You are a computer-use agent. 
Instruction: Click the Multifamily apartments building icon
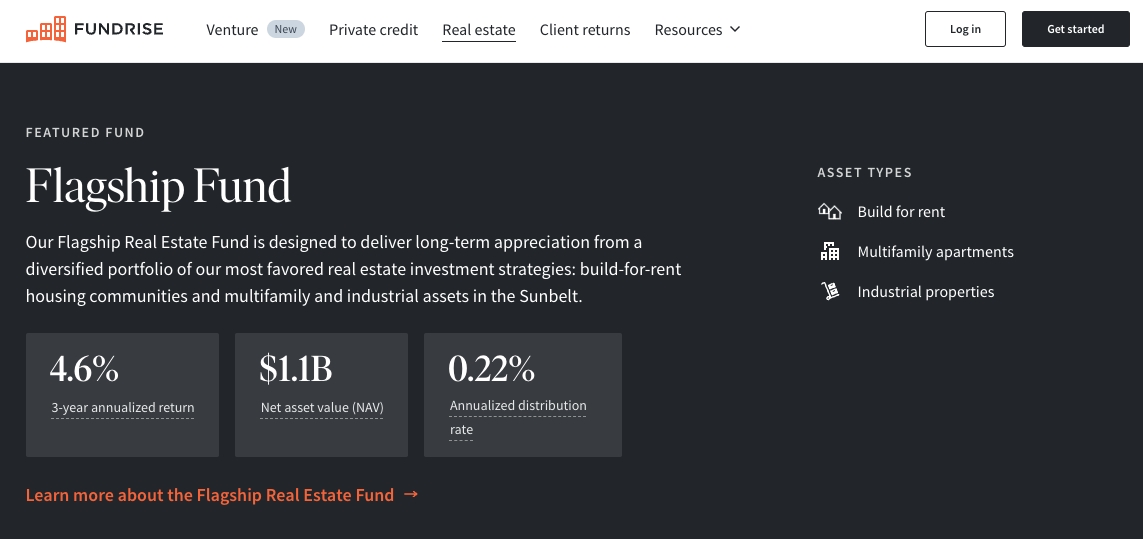pyautogui.click(x=829, y=252)
